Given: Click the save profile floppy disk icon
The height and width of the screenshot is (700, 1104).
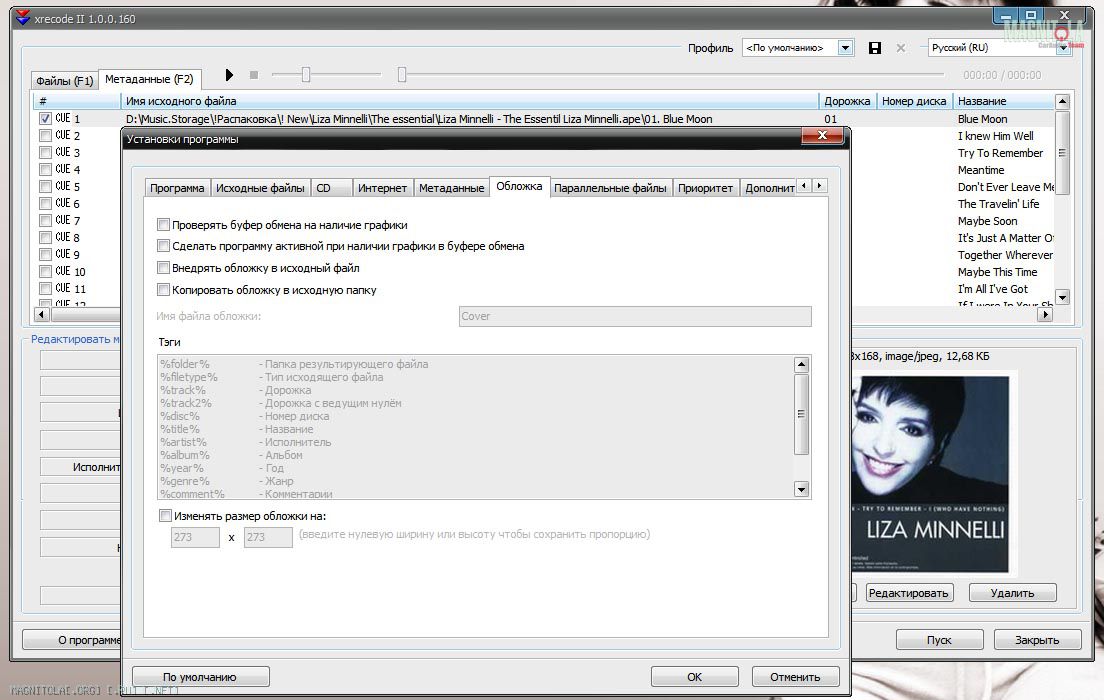Looking at the screenshot, I should [x=875, y=48].
